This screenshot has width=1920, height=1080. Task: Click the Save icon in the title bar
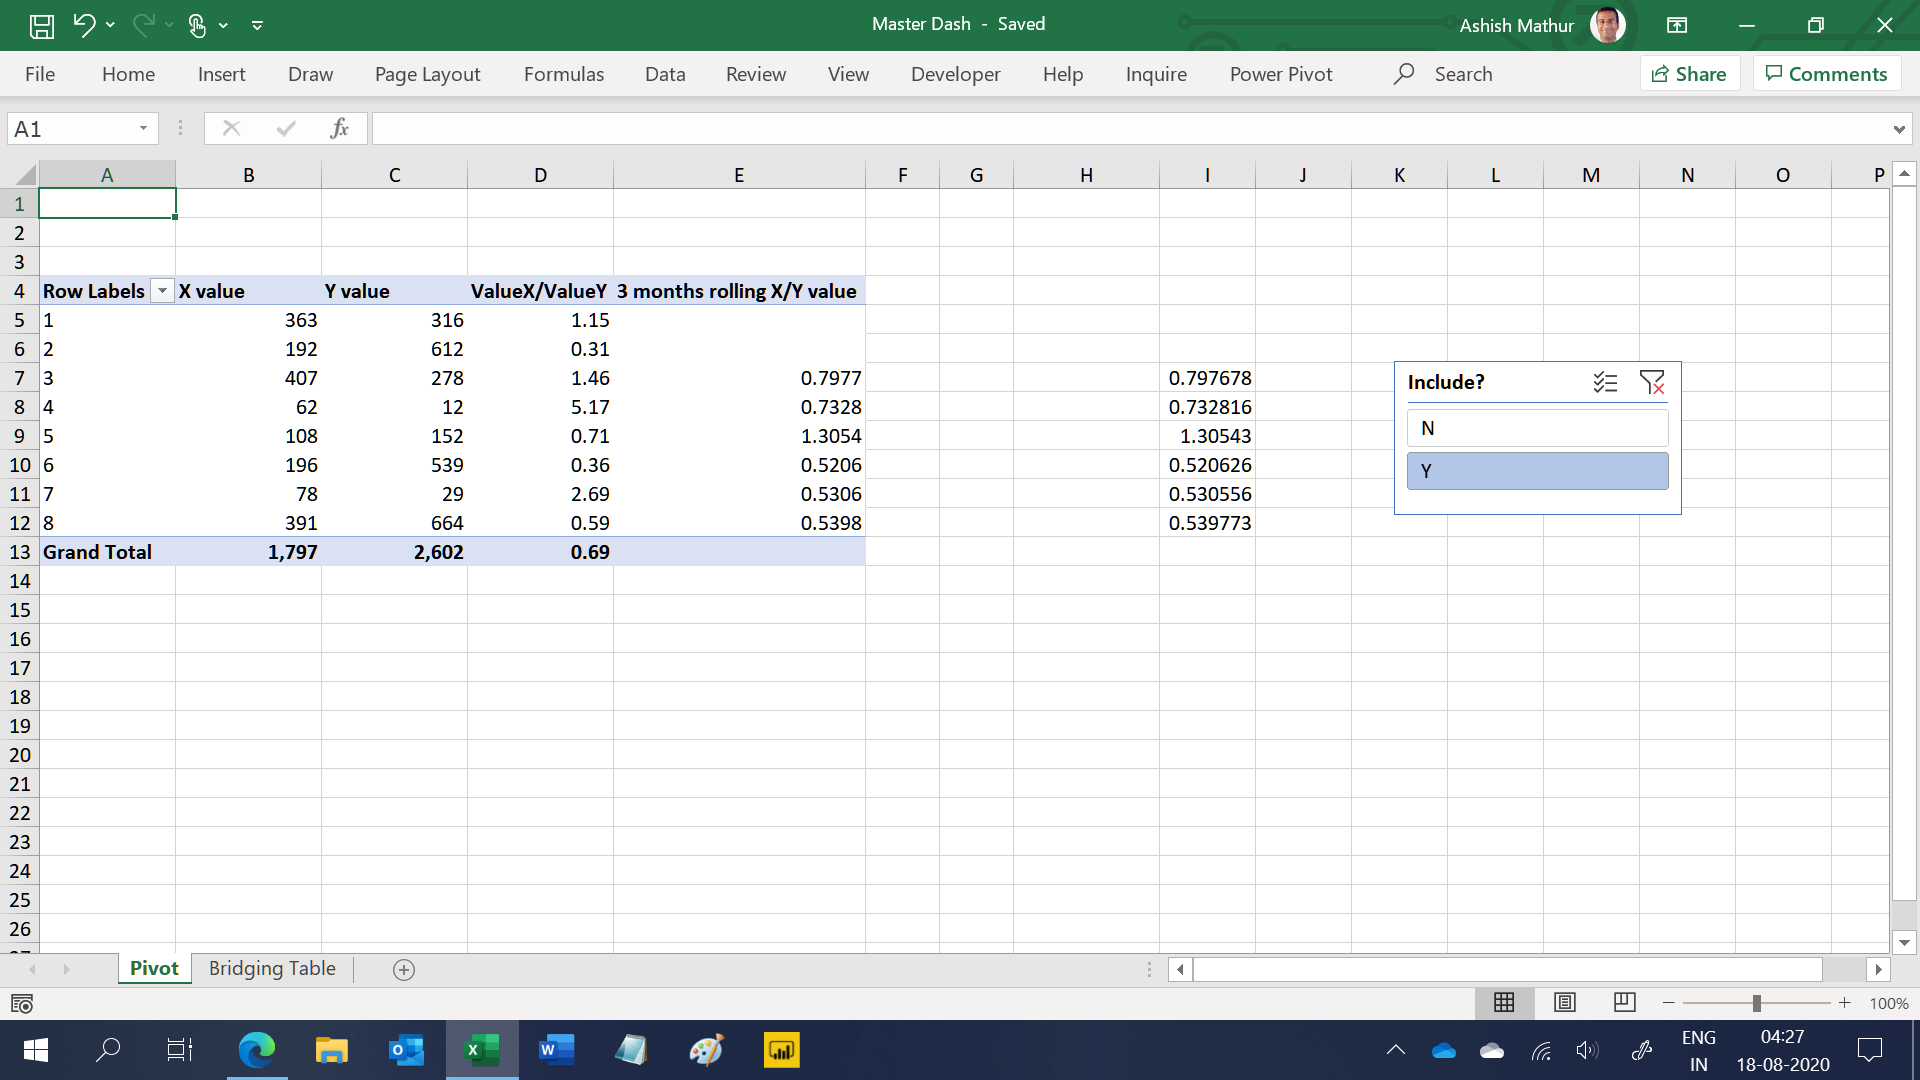pyautogui.click(x=41, y=25)
